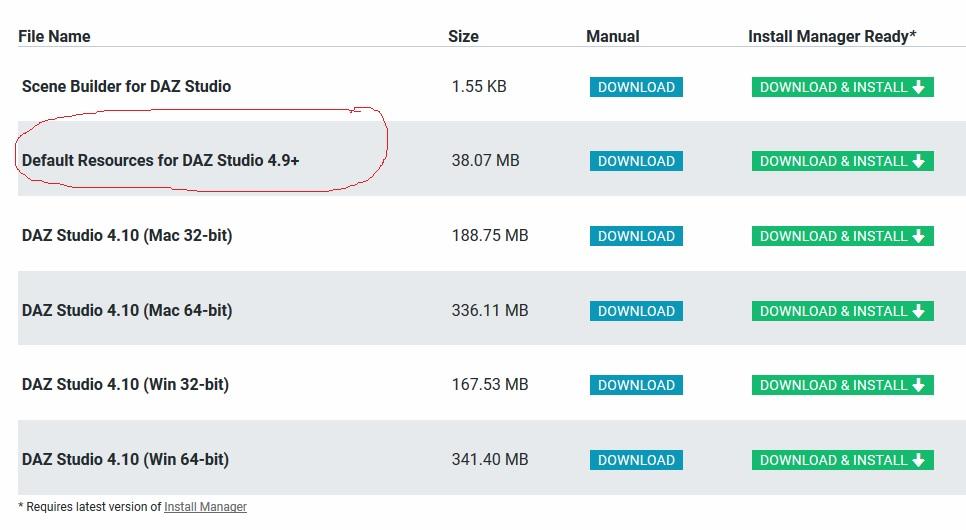The width and height of the screenshot is (966, 530).
Task: Download & Install DAZ Studio Mac 64-bit
Action: pyautogui.click(x=842, y=311)
